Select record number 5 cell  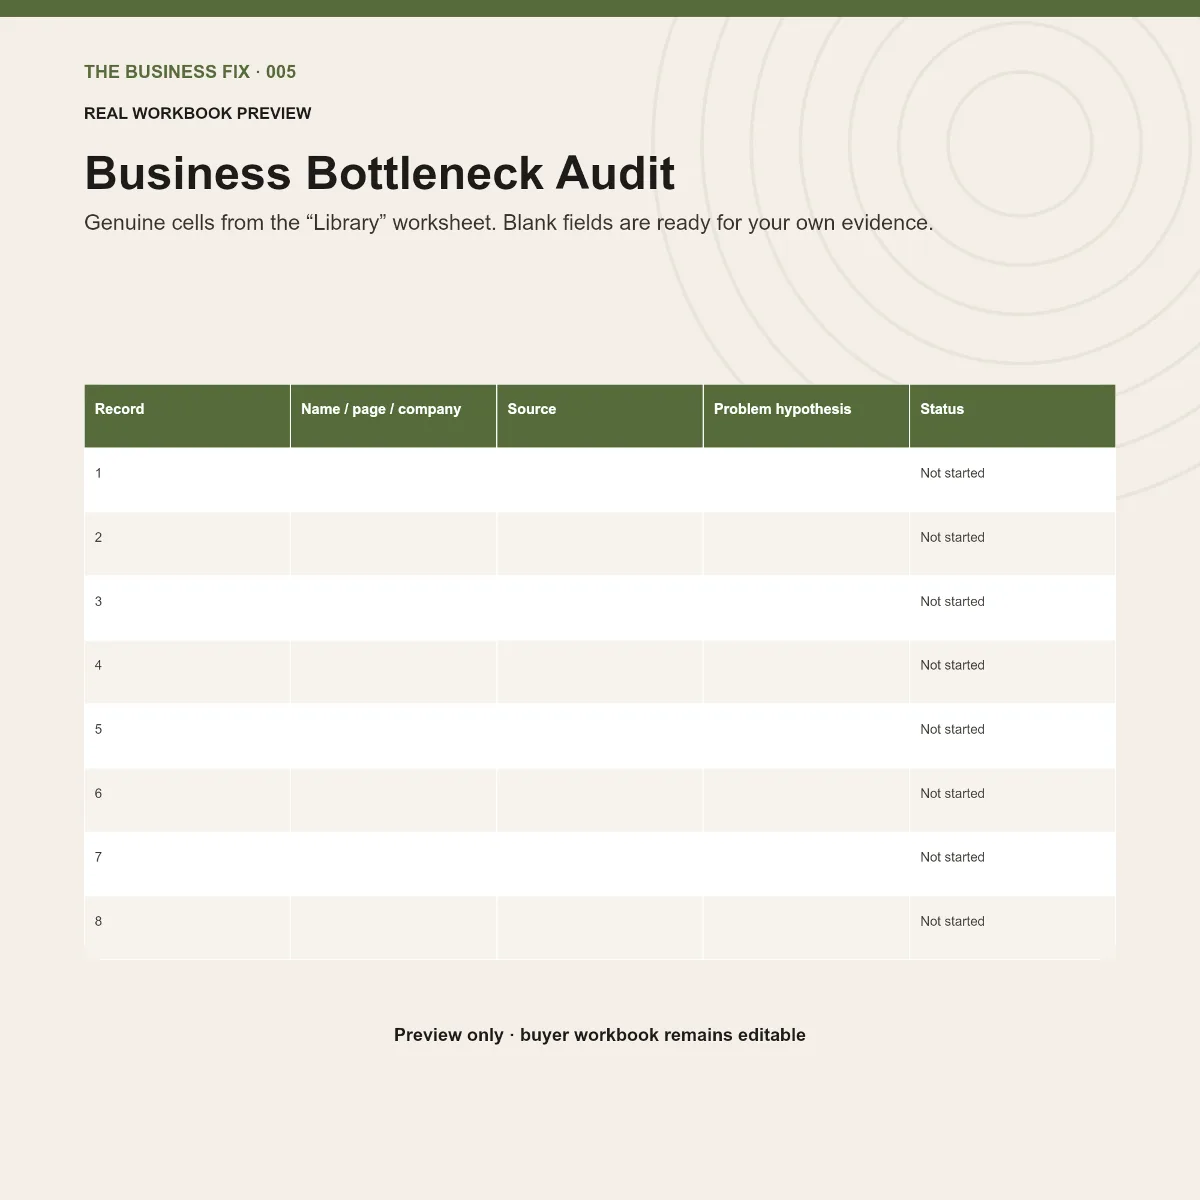(187, 736)
